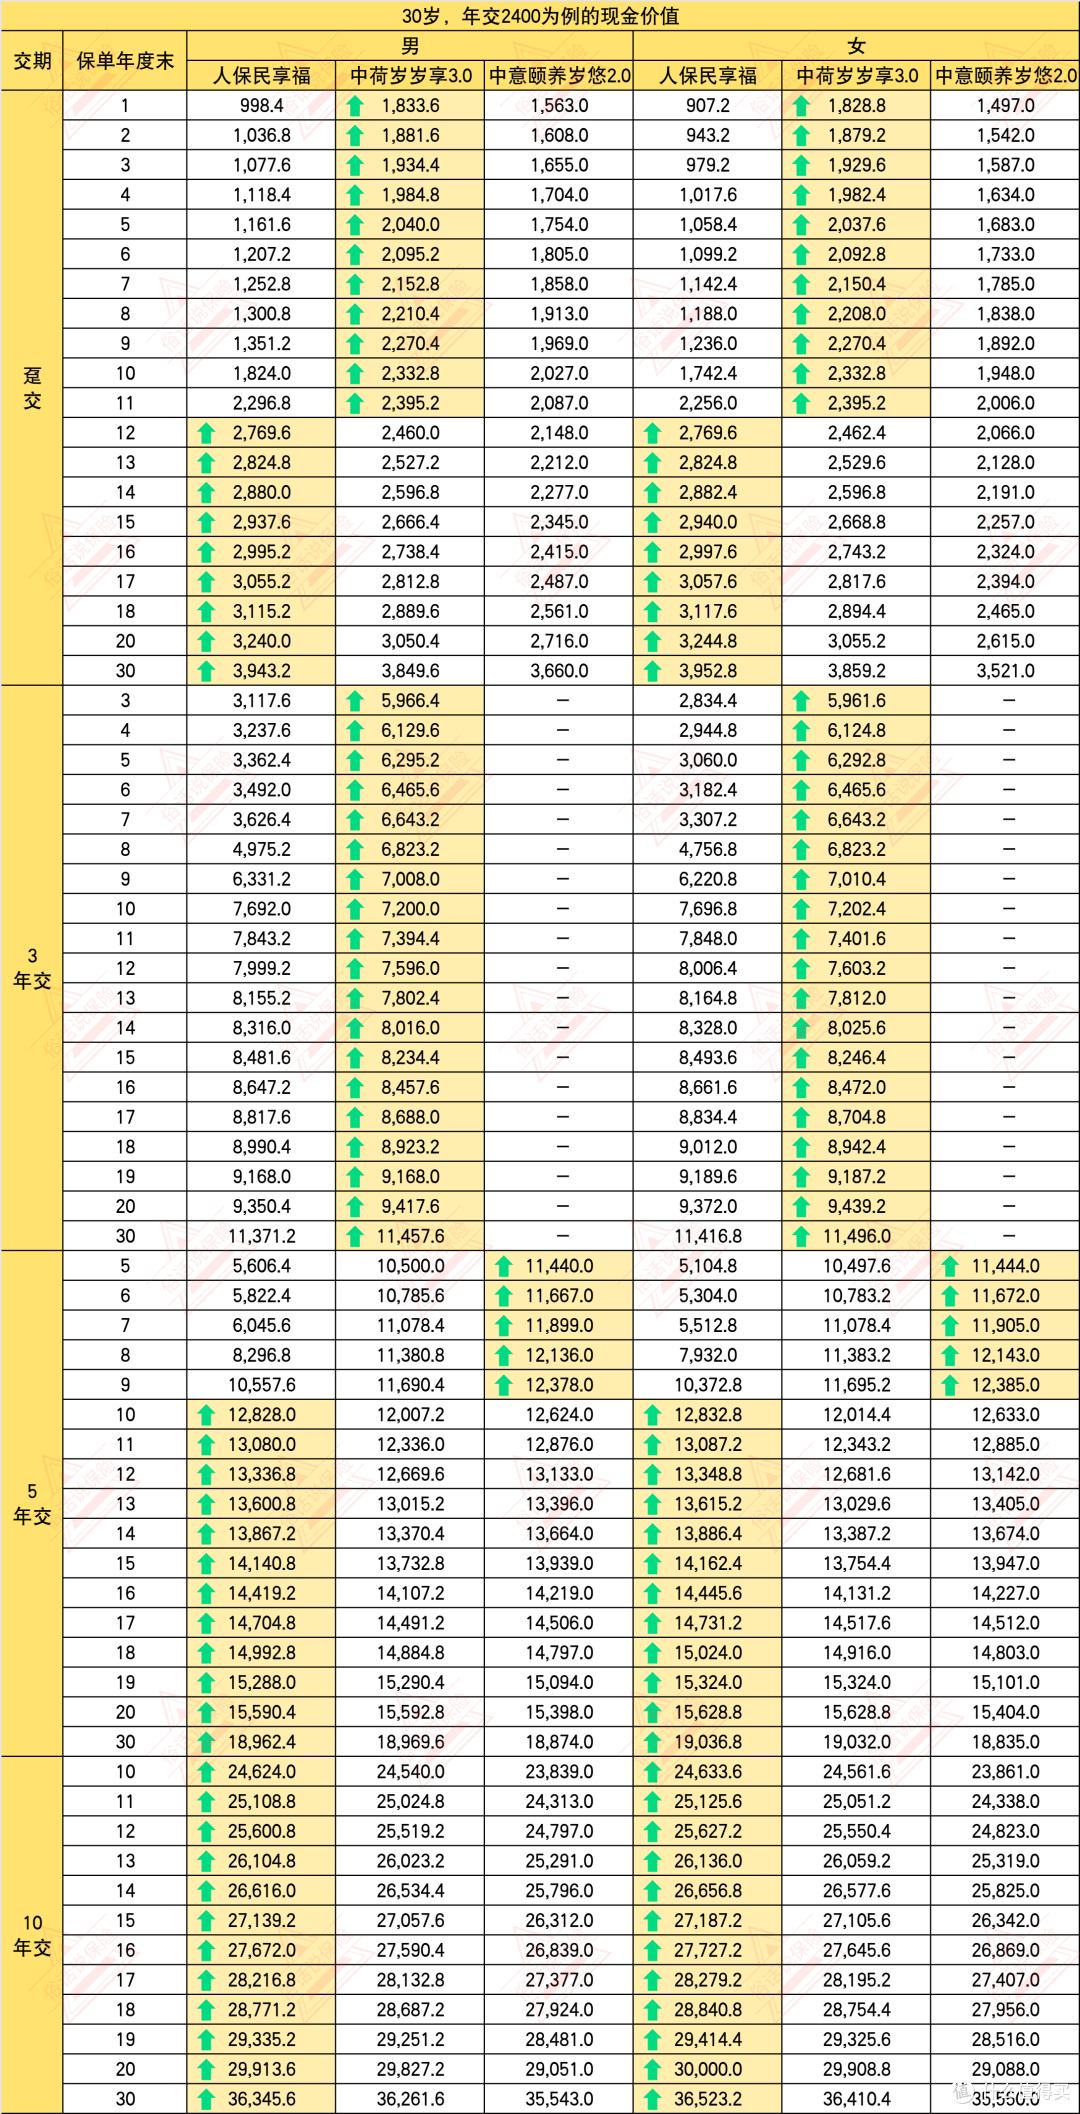The height and width of the screenshot is (2114, 1080).
Task: Click green up arrow beside 11,672.0
Action: (950, 1297)
